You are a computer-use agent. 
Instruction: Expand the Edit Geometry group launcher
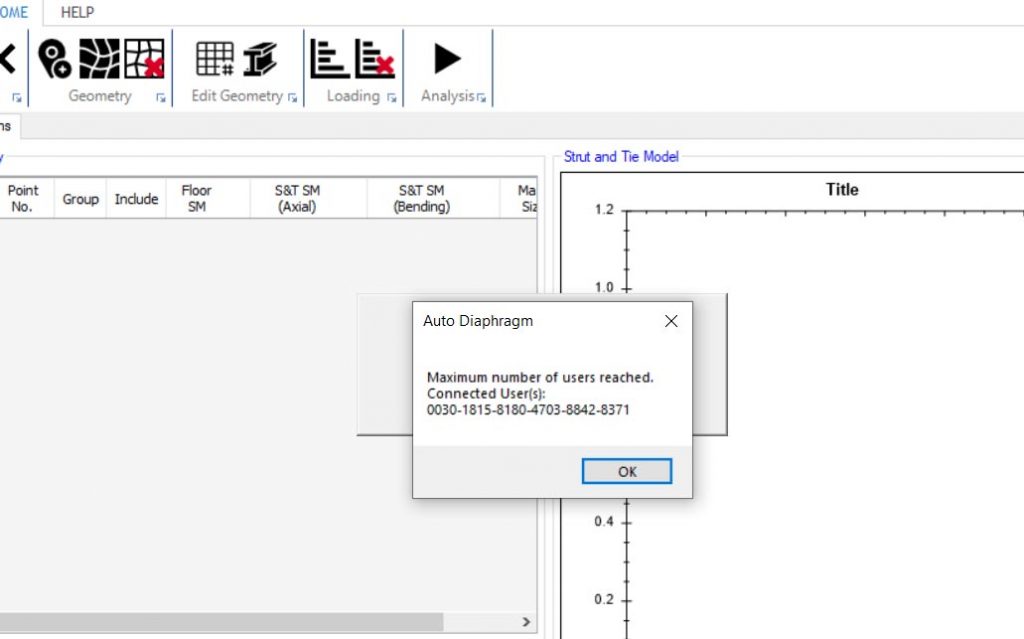[x=292, y=98]
